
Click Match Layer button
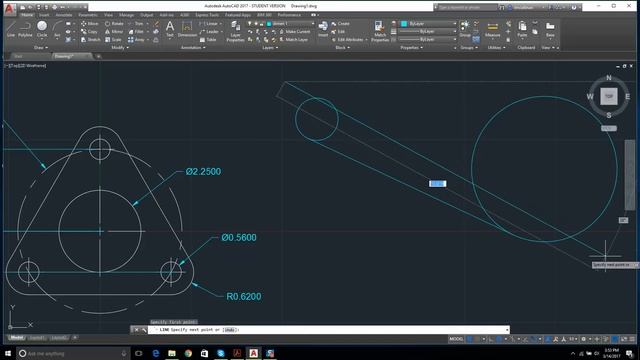293,40
